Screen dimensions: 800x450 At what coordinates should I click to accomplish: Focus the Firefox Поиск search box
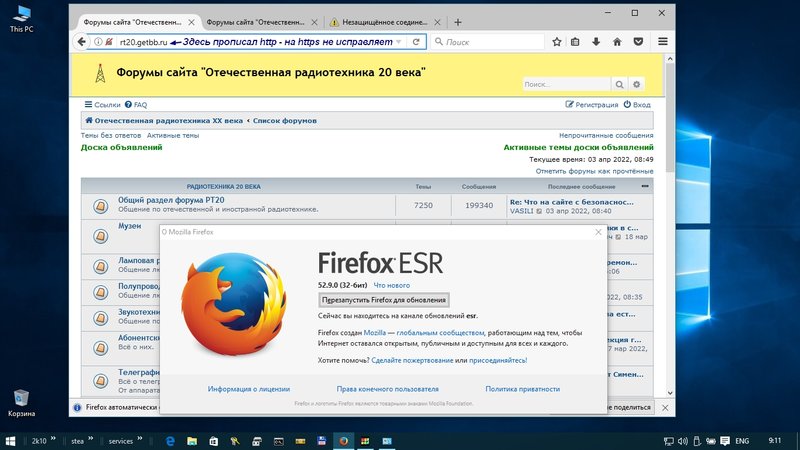[x=487, y=42]
